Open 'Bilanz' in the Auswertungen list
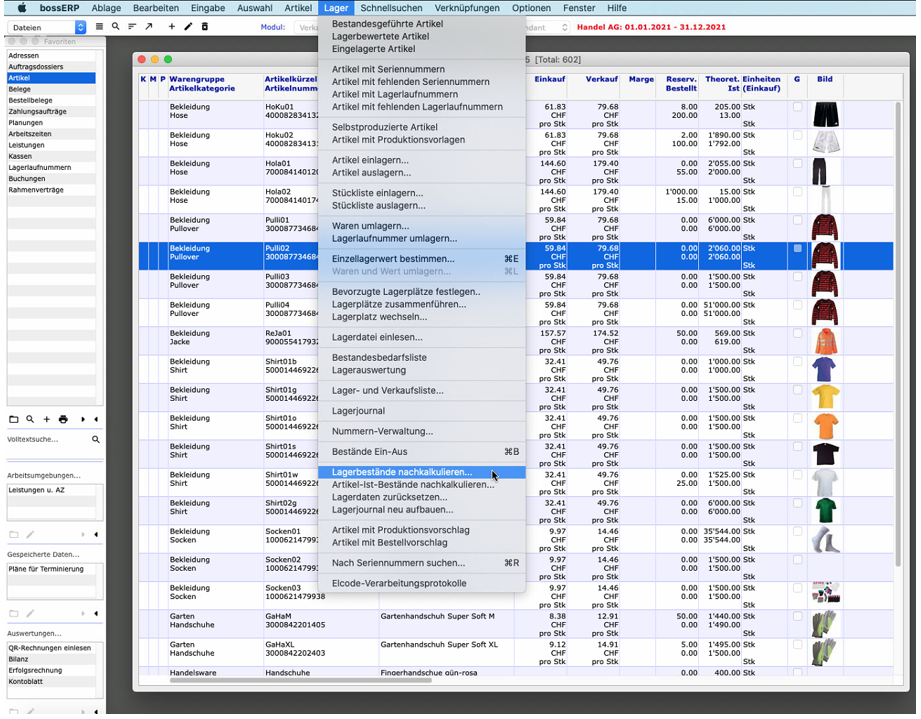 coord(19,659)
